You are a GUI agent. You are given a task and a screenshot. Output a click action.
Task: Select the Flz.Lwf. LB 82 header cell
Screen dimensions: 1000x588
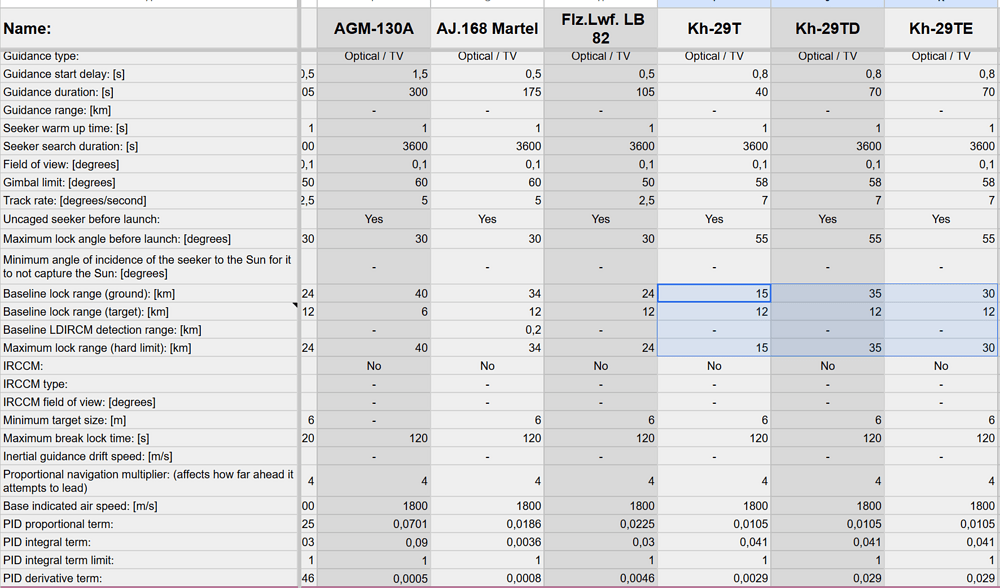point(601,29)
